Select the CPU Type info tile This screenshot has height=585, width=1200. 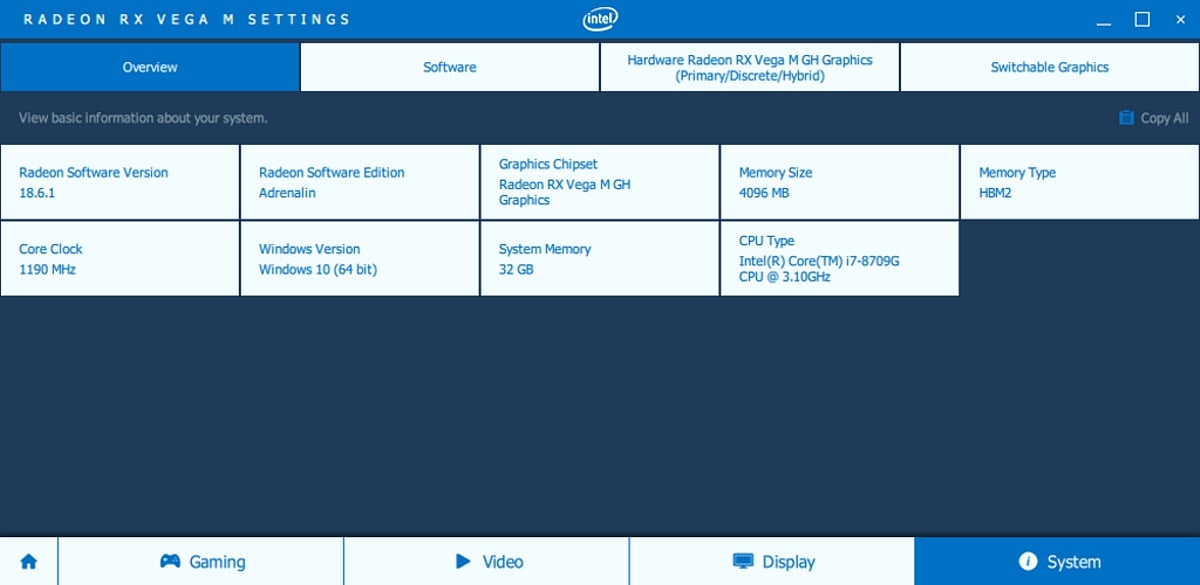pyautogui.click(x=839, y=258)
